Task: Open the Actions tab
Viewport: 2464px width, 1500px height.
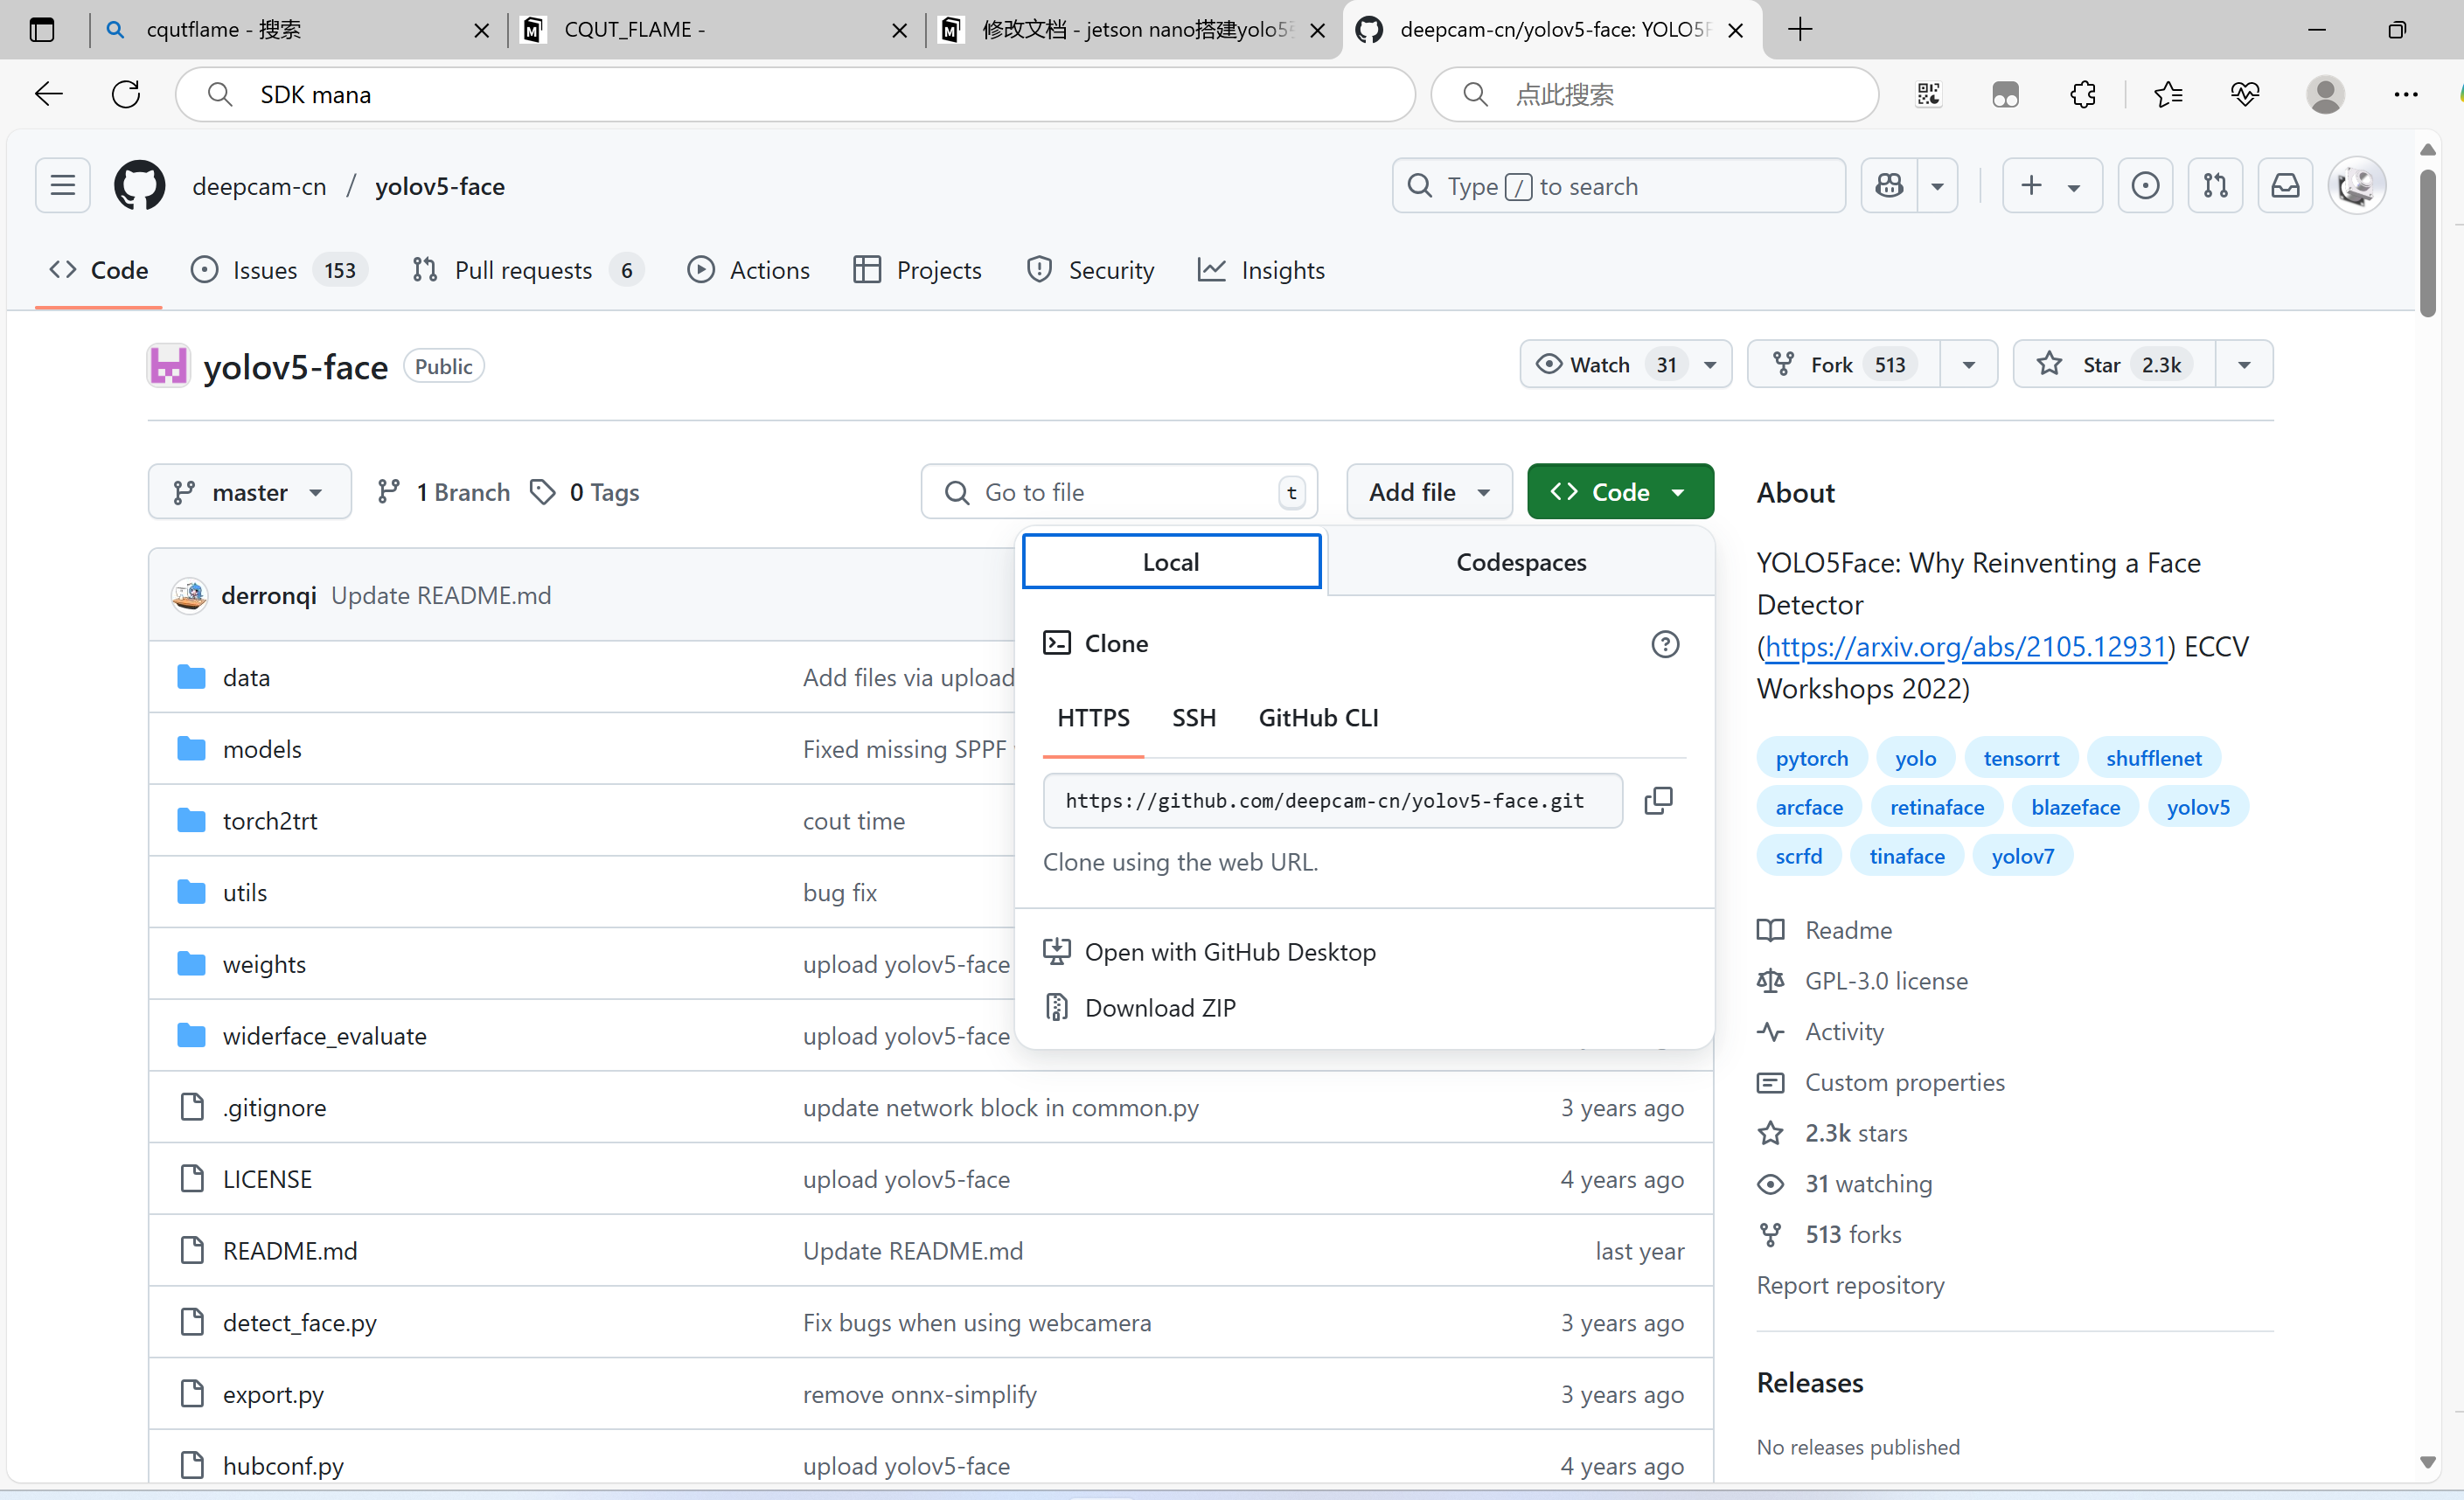Action: pos(749,270)
